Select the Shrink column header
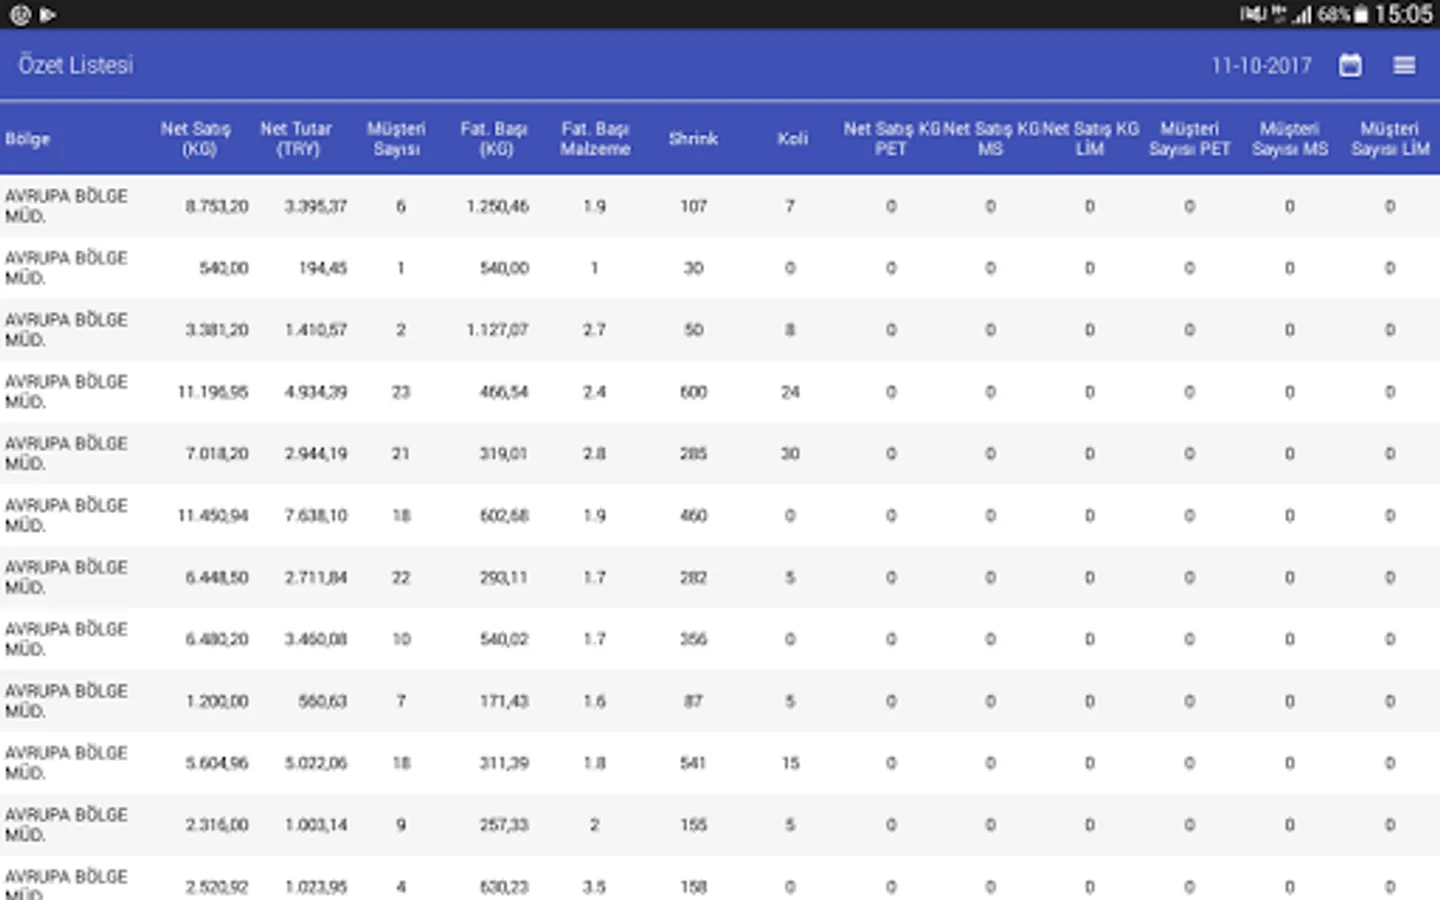The image size is (1440, 900). click(x=693, y=139)
